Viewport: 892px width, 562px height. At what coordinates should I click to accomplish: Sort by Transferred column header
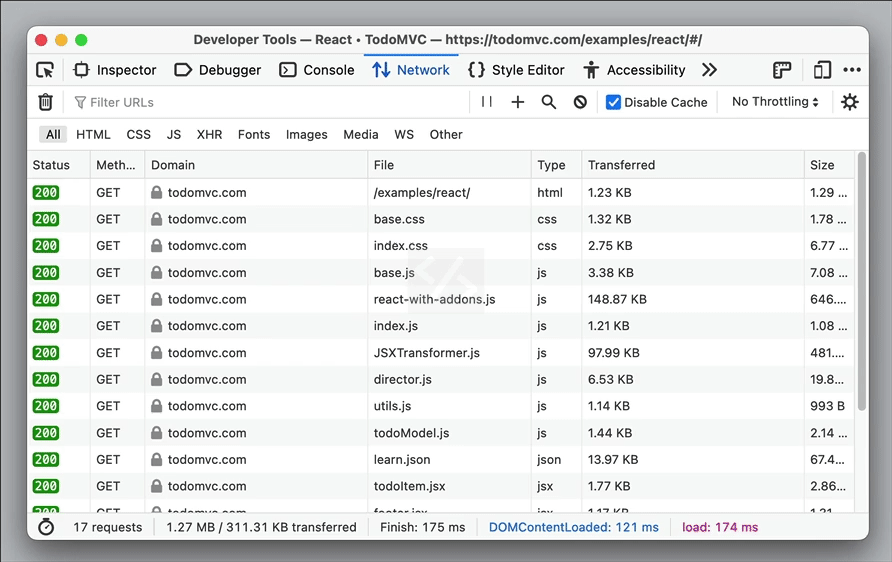coord(693,165)
